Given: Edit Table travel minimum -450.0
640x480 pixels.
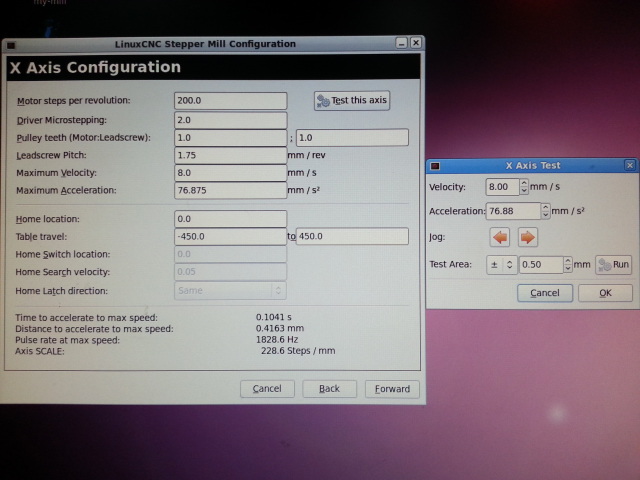Looking at the screenshot, I should point(230,236).
